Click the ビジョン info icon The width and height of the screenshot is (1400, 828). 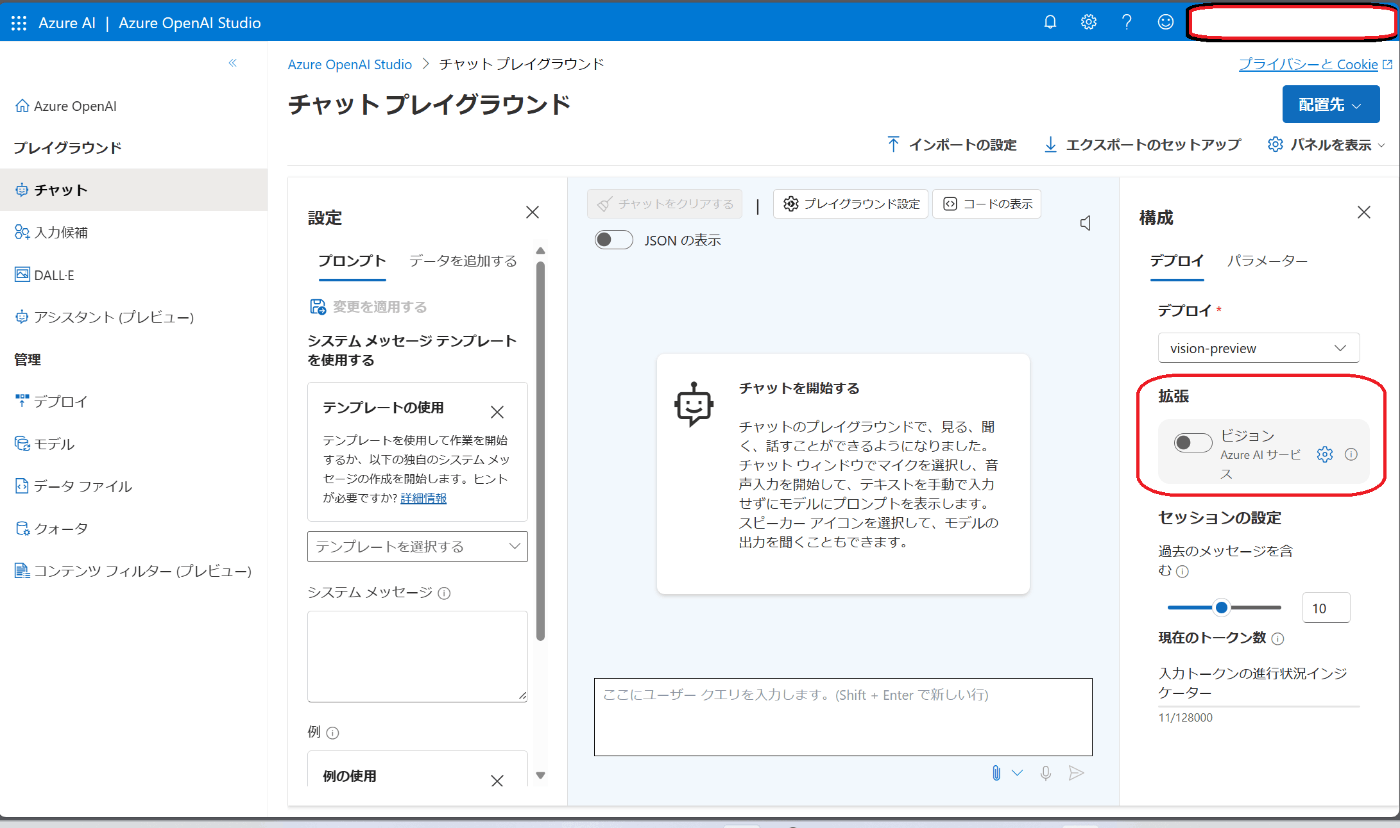coord(1351,454)
